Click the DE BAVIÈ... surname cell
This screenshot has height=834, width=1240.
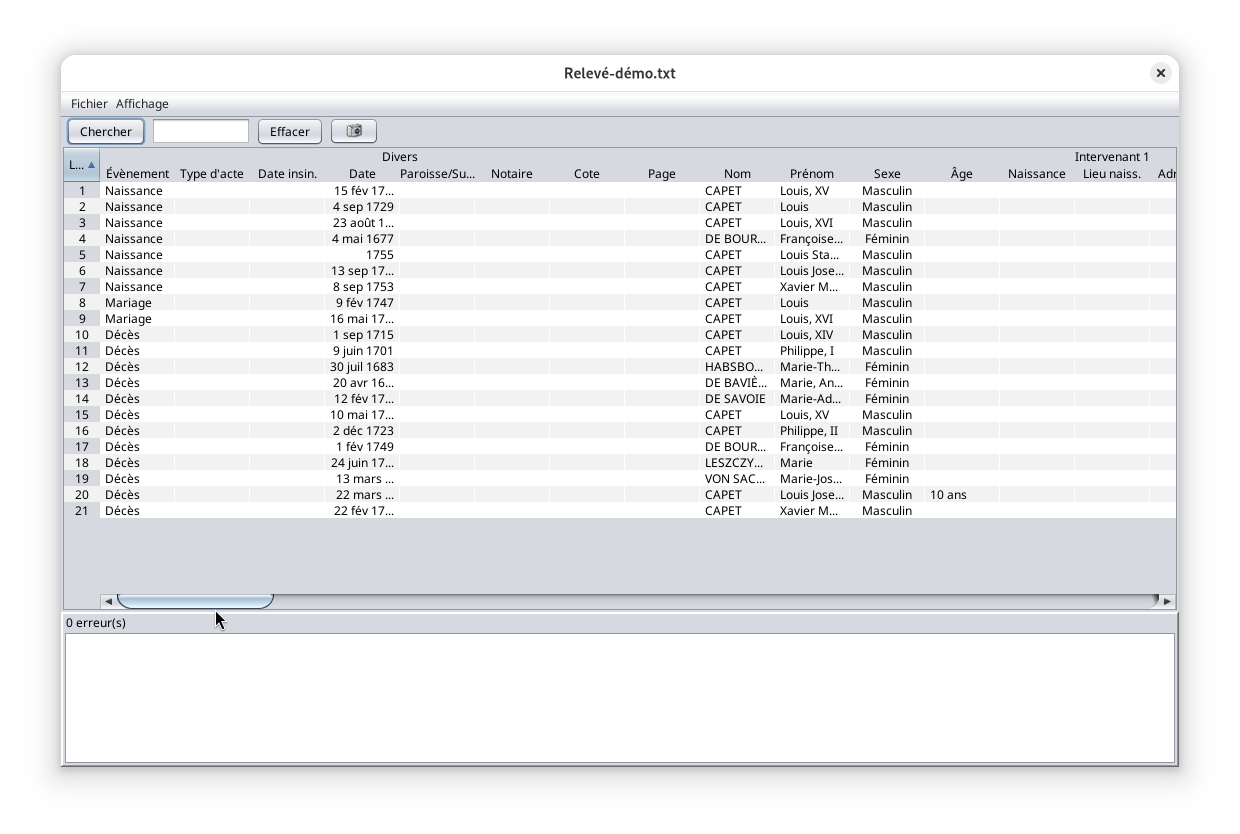(x=736, y=383)
